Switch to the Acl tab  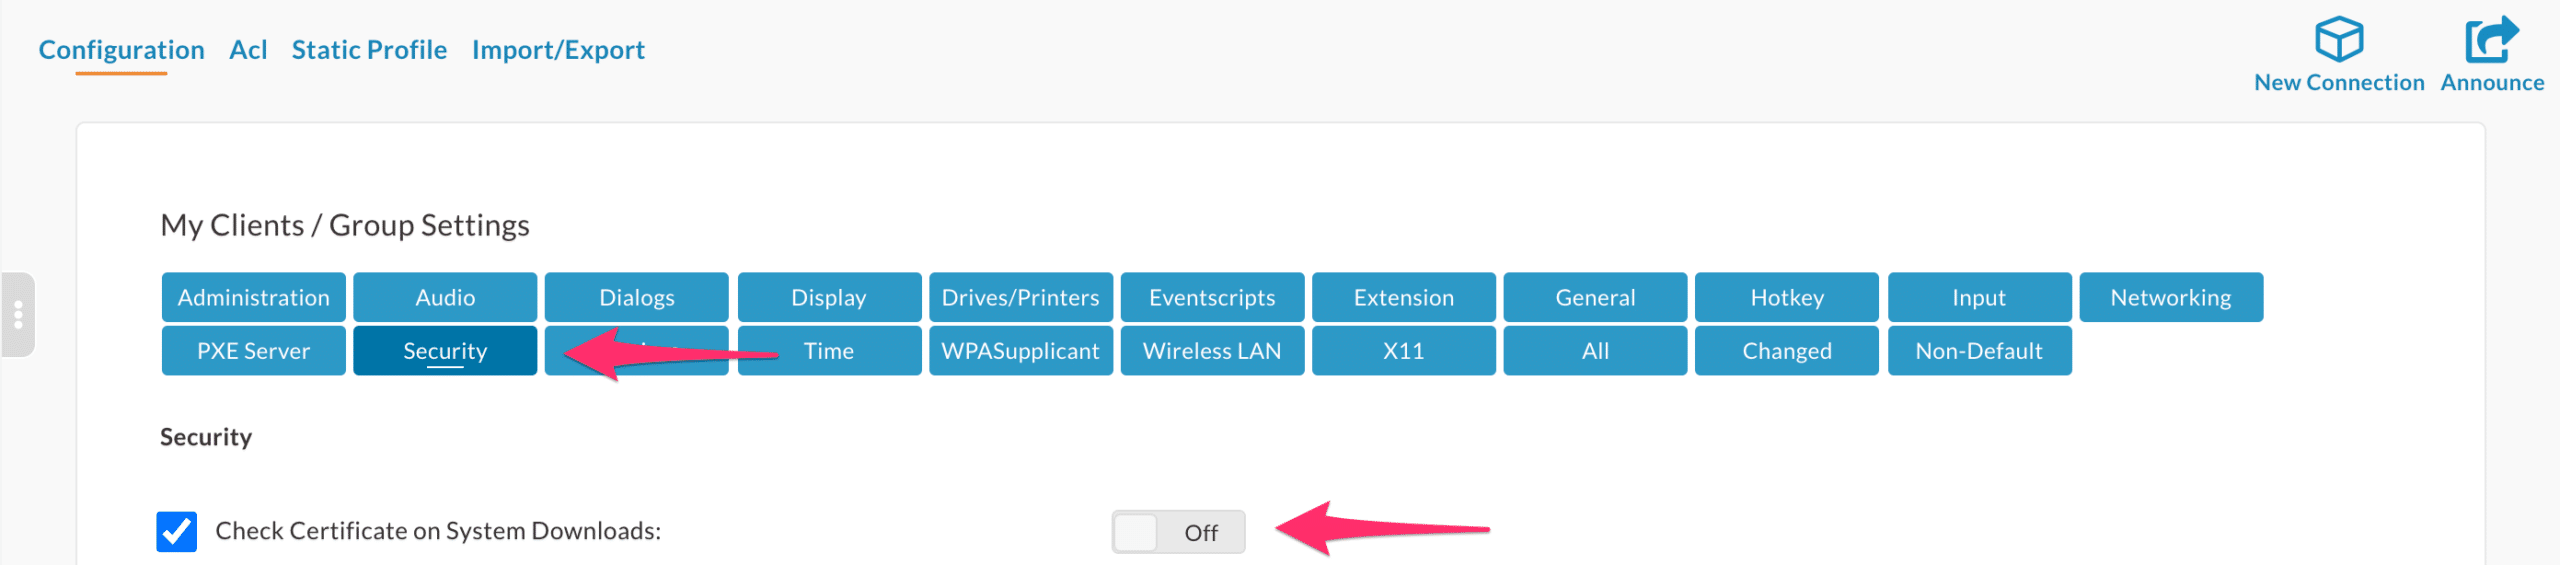tap(248, 50)
